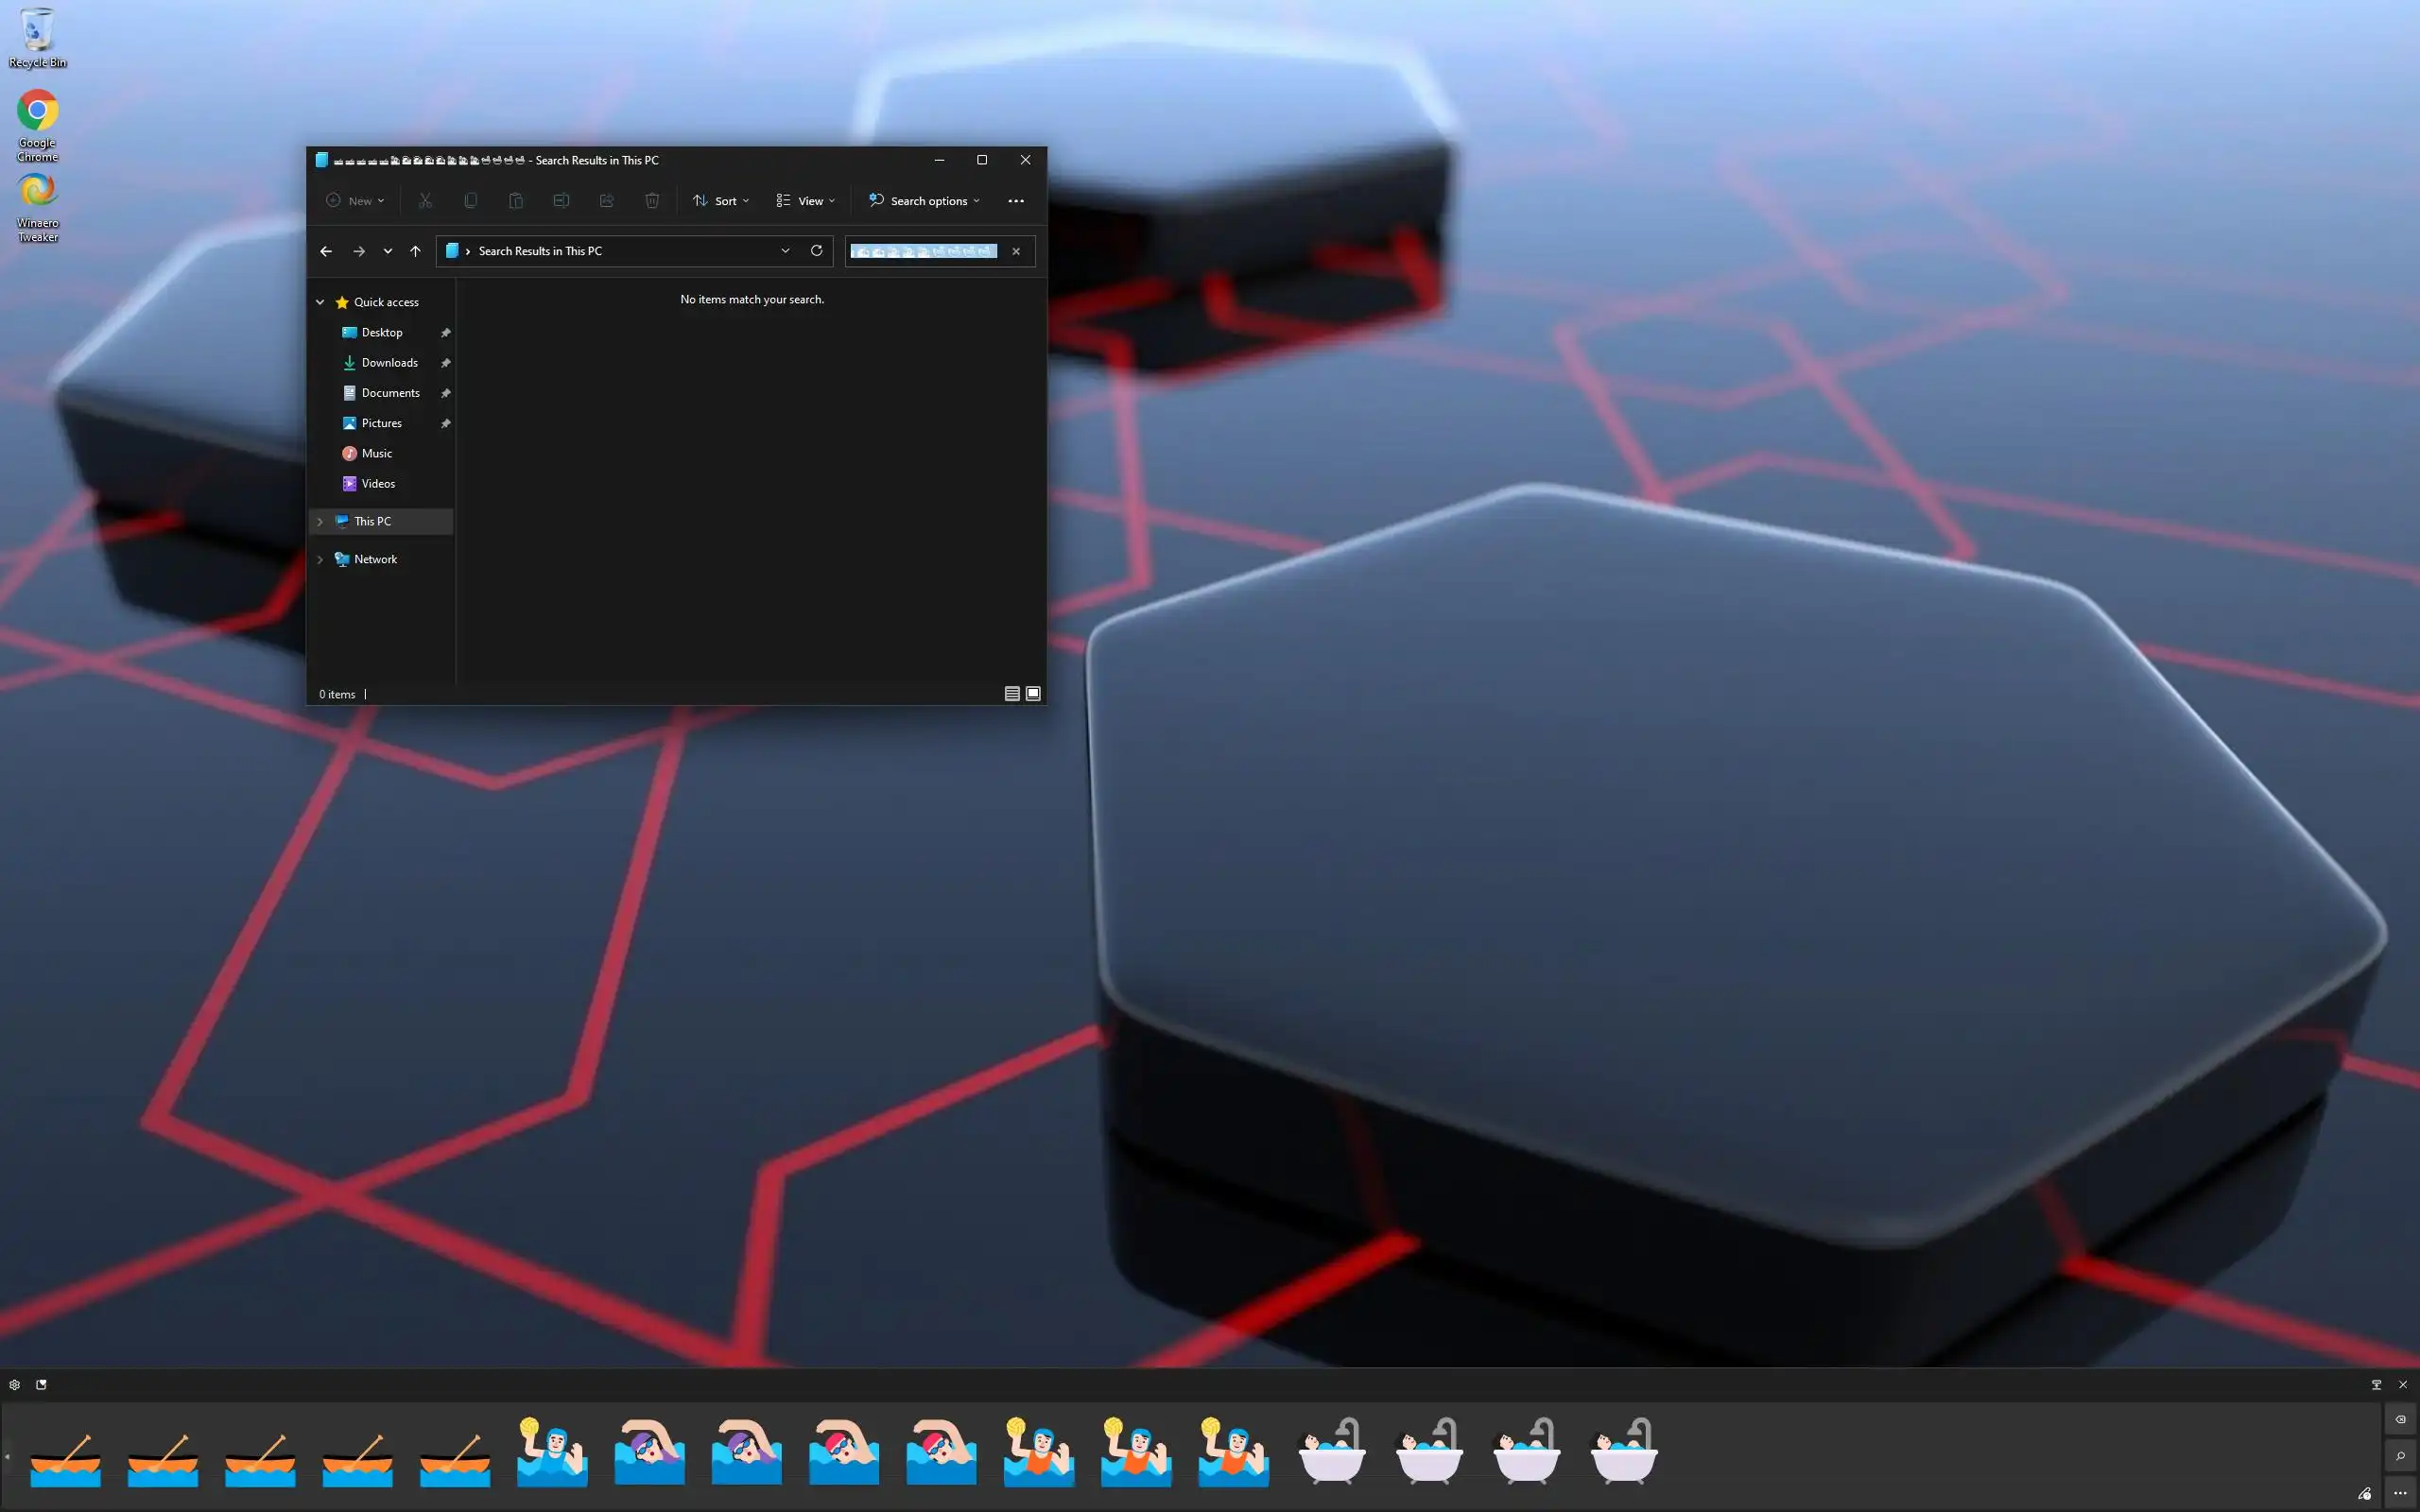Click the Back navigation arrow
2420x1512 pixels.
326,251
